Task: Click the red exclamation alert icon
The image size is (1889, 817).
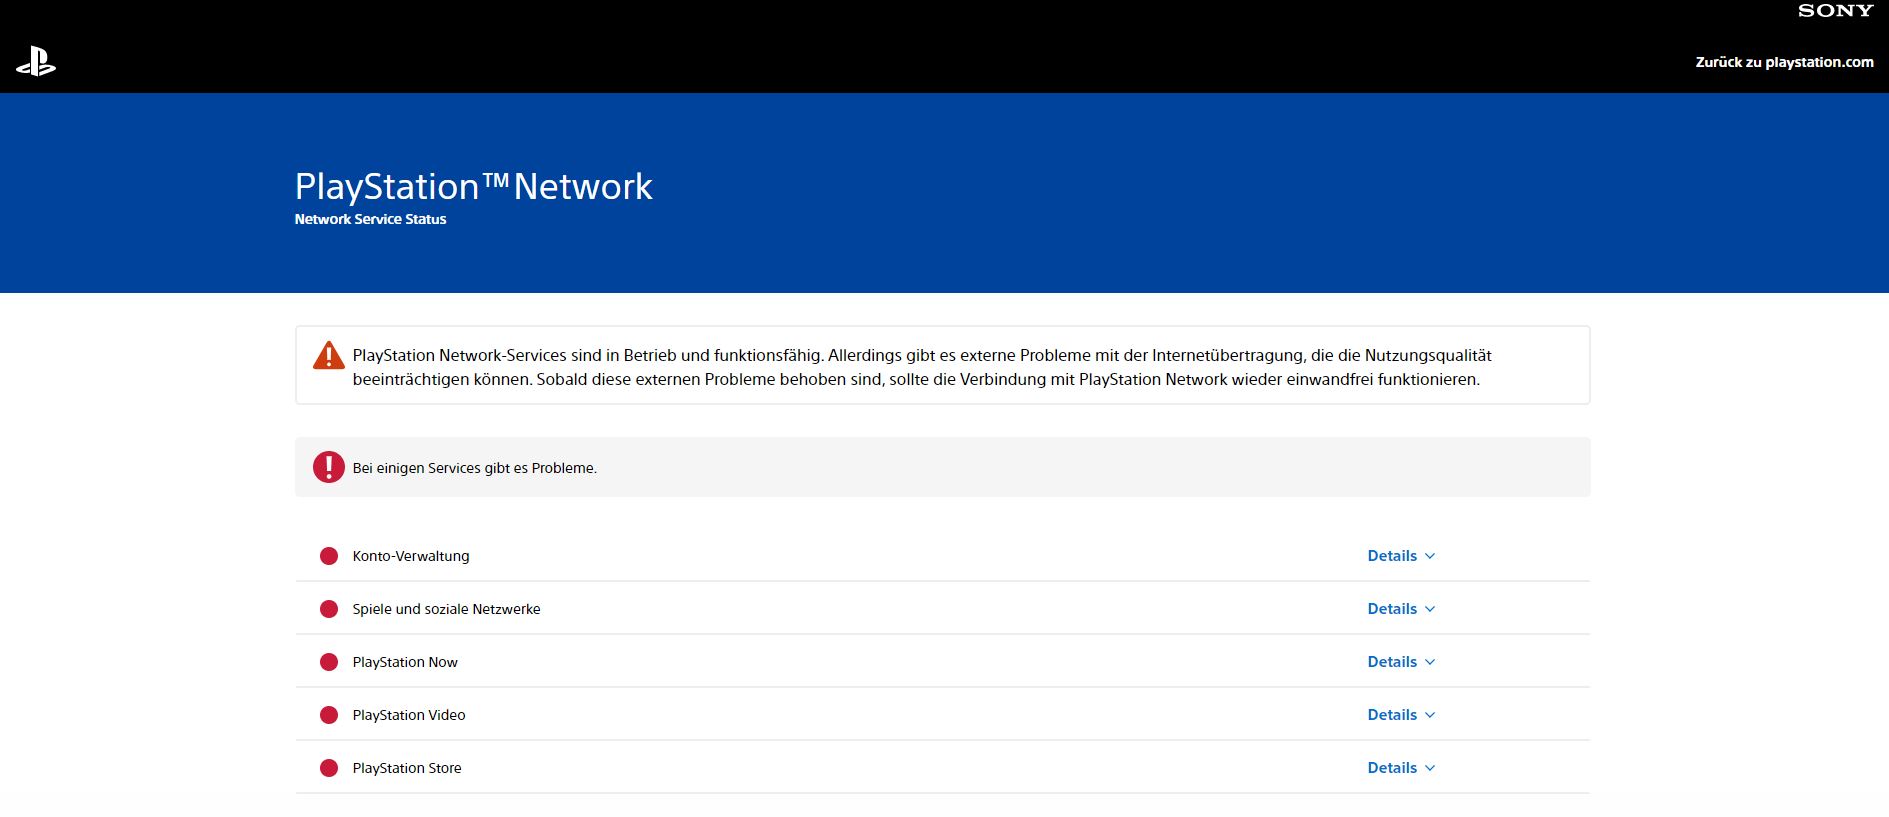Action: pyautogui.click(x=328, y=467)
